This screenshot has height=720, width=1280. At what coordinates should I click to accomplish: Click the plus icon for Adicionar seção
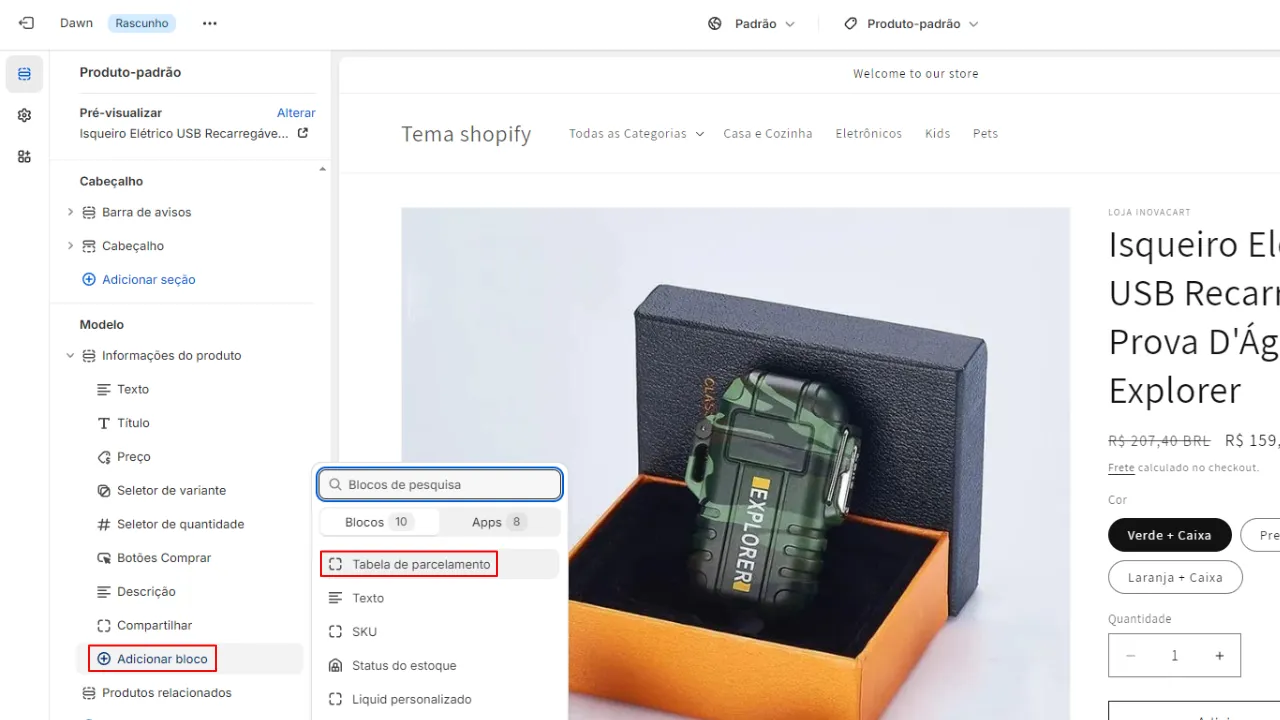point(88,279)
